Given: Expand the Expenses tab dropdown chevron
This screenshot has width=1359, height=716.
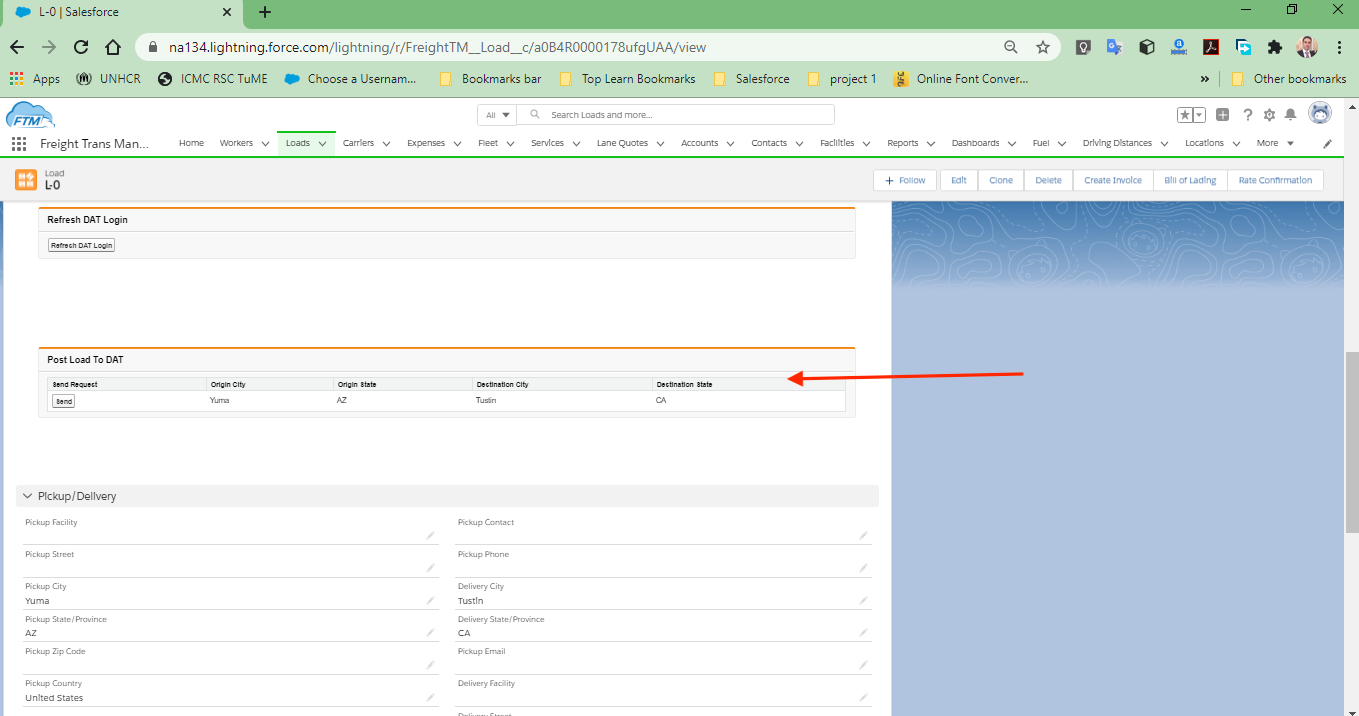Looking at the screenshot, I should click(x=457, y=144).
